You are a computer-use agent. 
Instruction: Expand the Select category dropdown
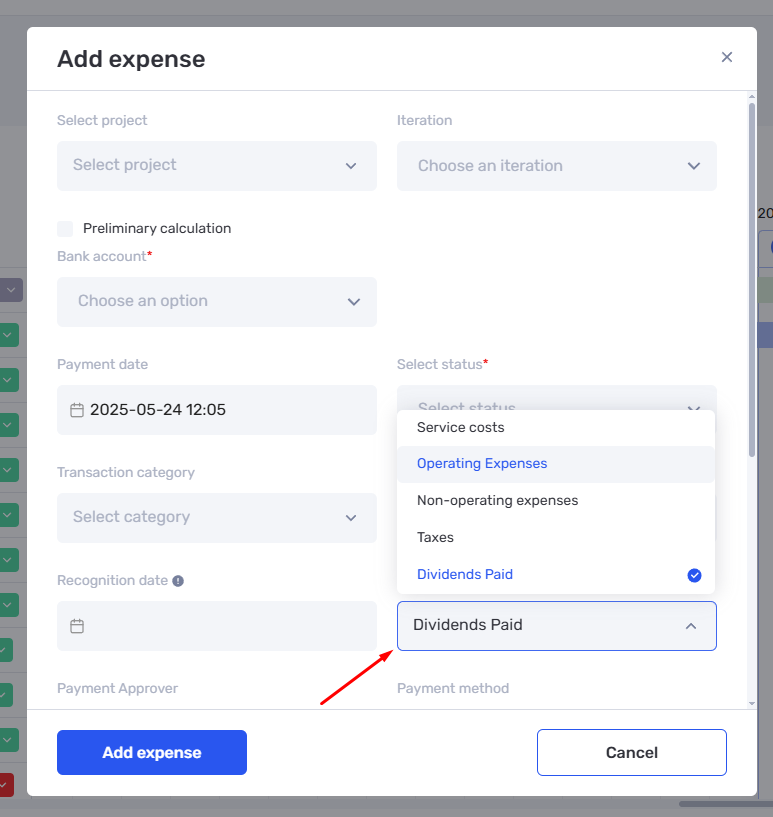[217, 518]
